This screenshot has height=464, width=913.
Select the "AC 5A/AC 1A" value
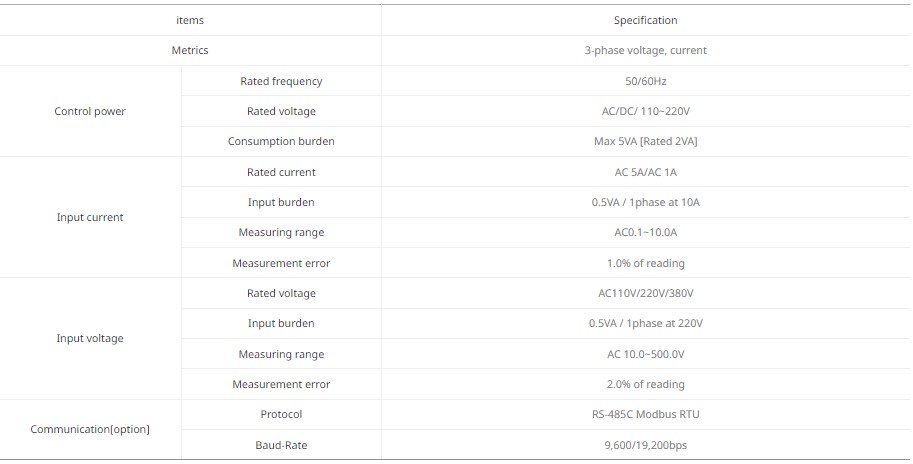click(645, 172)
